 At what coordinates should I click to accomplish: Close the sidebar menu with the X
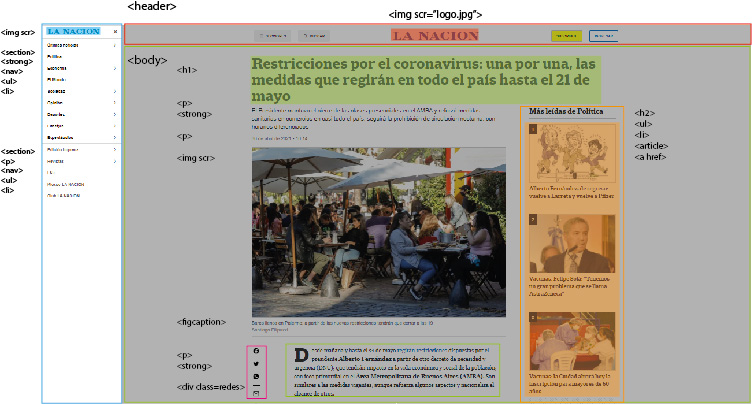click(x=115, y=32)
